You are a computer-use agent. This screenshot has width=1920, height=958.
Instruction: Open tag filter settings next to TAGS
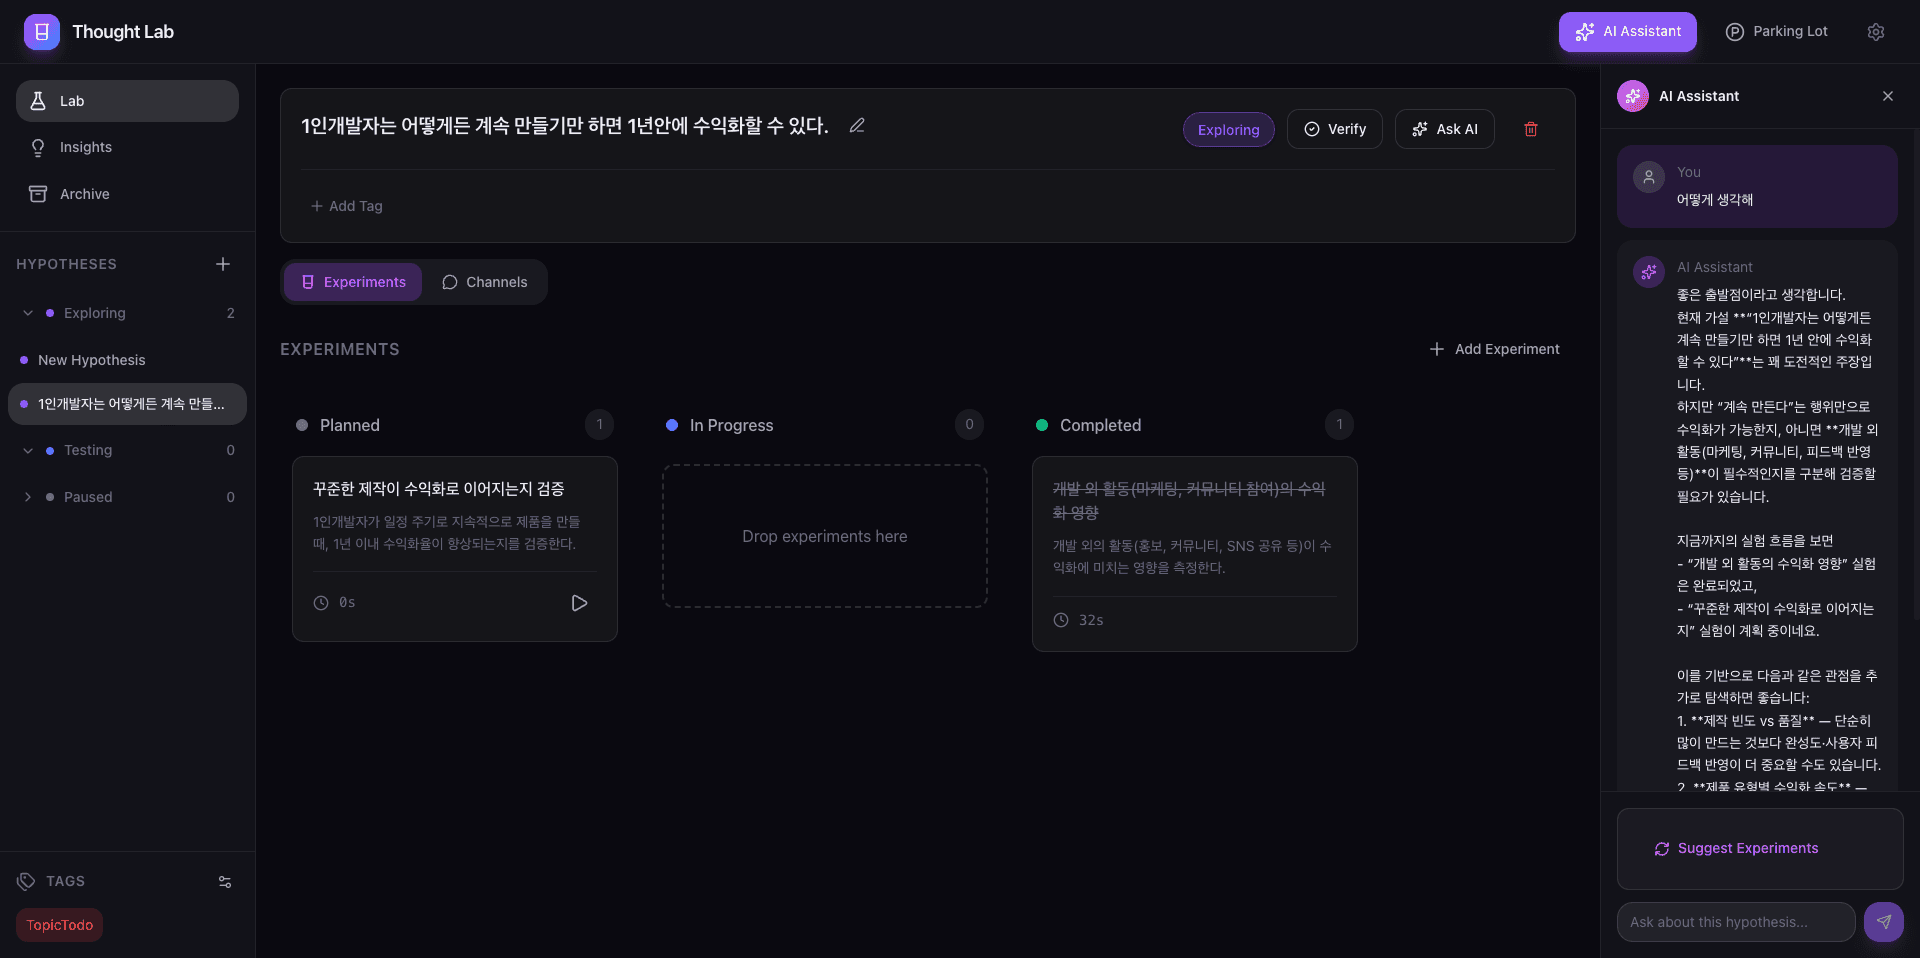click(224, 882)
